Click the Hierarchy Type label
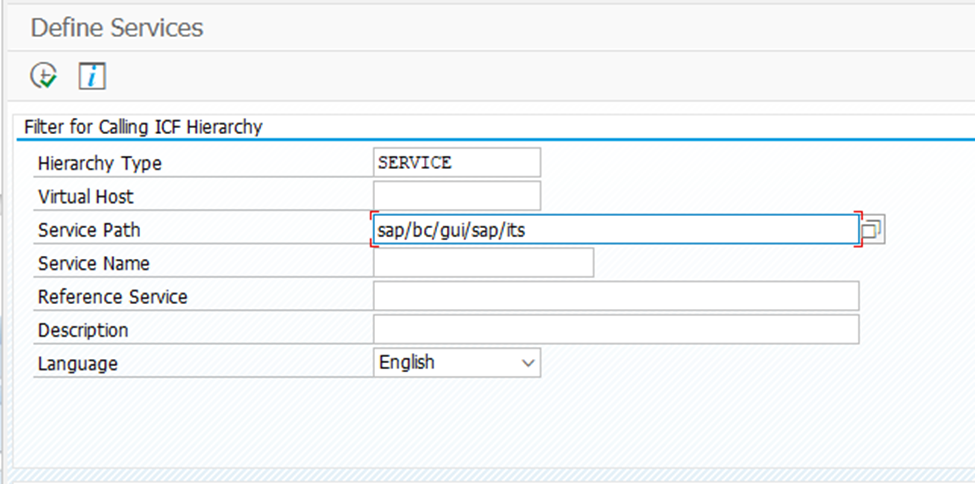The image size is (975, 484). pos(99,163)
